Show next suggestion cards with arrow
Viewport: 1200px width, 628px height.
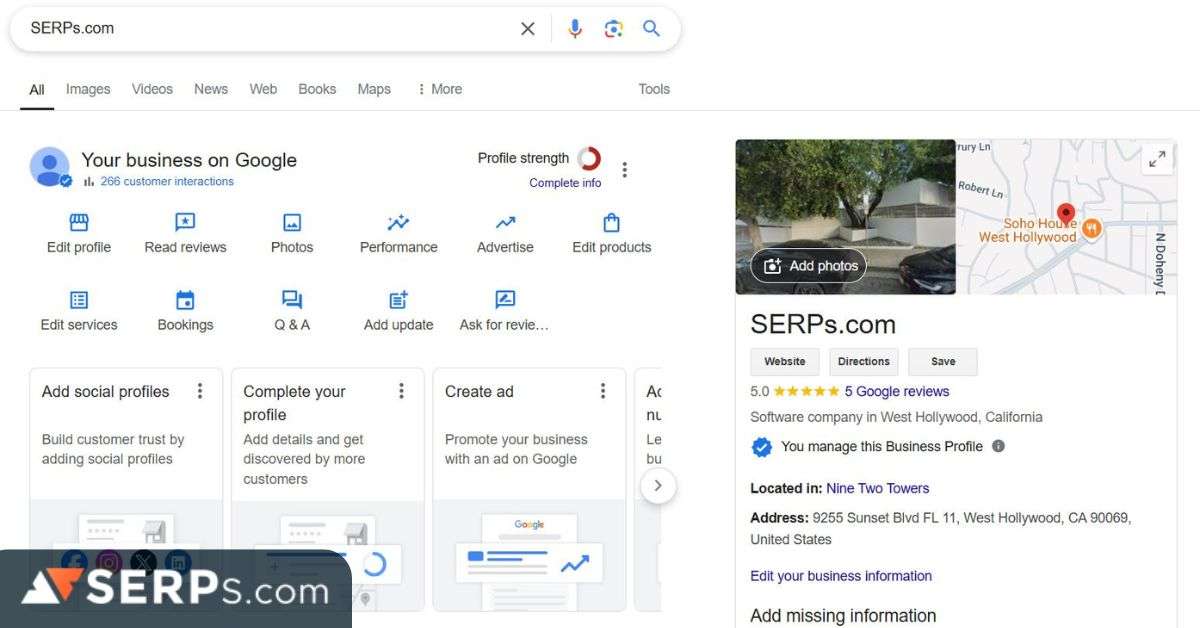click(x=657, y=486)
